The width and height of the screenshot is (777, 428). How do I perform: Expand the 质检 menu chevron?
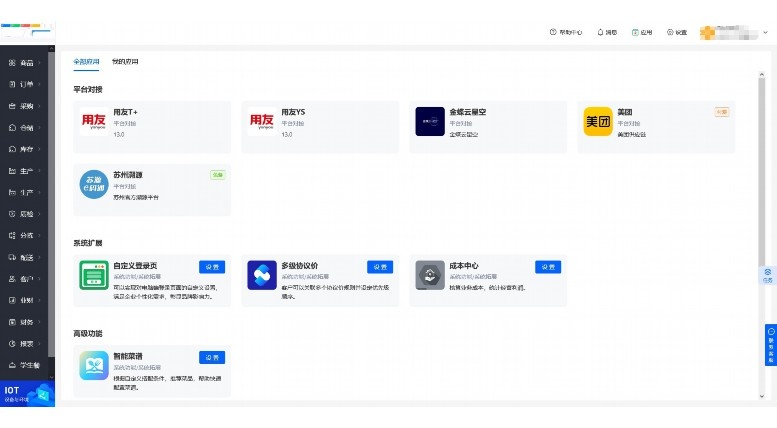39,214
